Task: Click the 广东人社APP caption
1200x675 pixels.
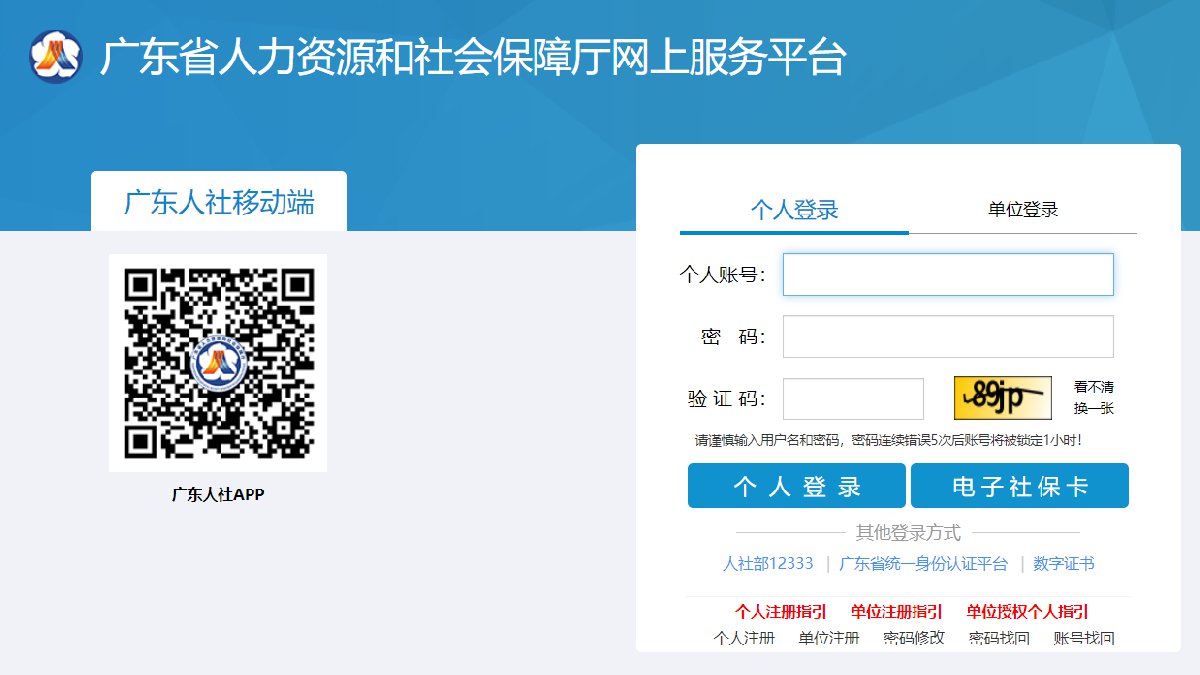Action: (218, 493)
